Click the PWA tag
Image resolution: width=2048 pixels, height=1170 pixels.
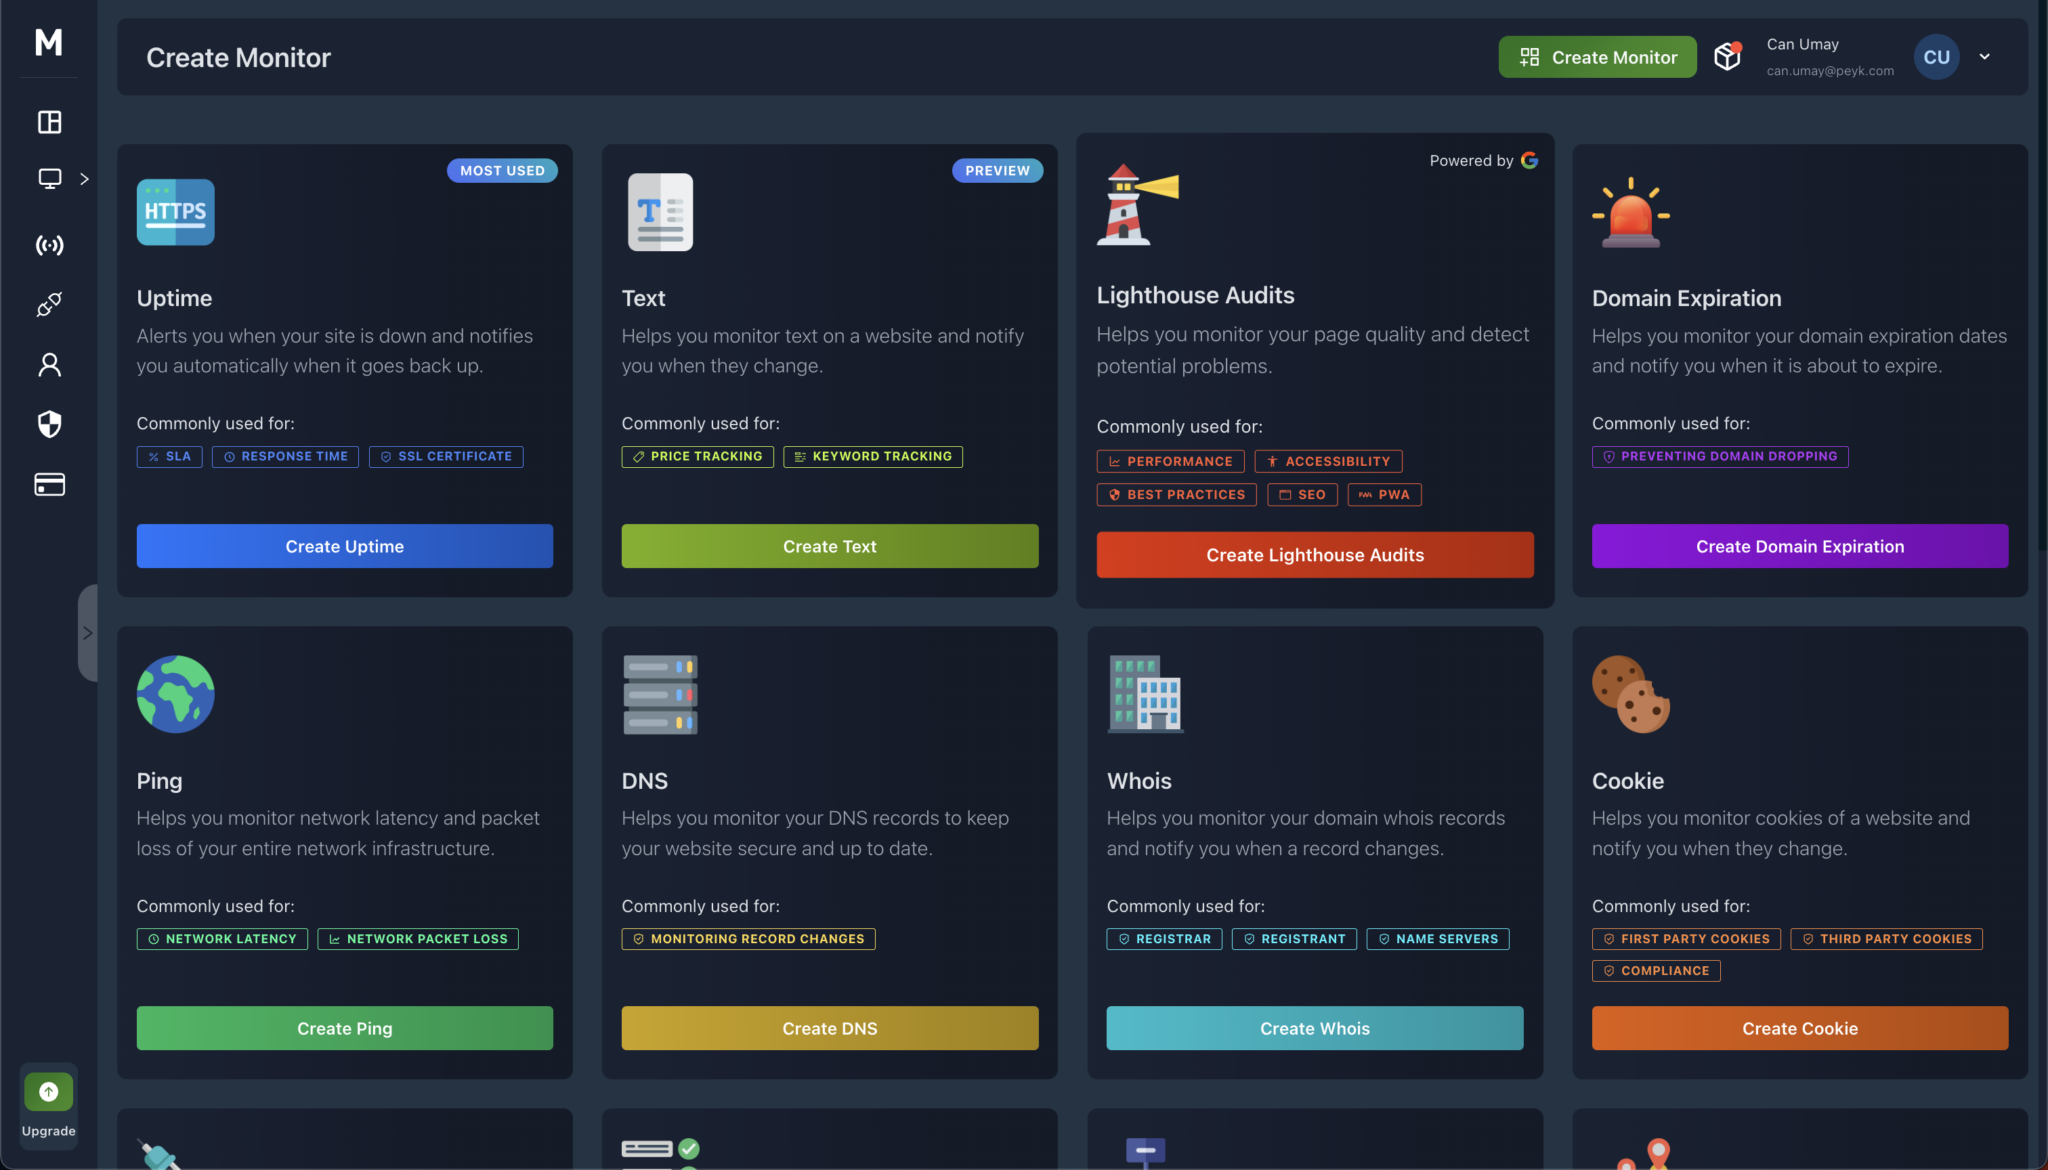tap(1385, 494)
